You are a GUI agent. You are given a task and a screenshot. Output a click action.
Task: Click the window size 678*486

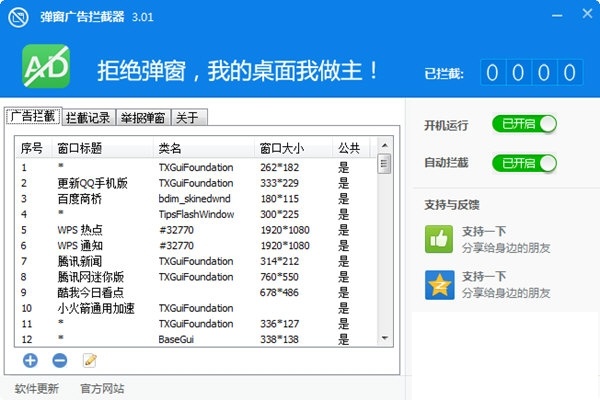click(279, 293)
